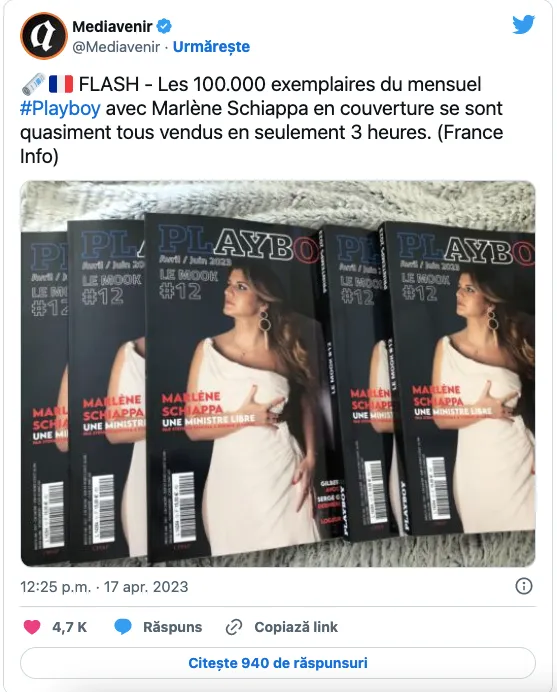Click the French flag emoji
Viewport: 557px width, 692px height.
click(x=61, y=84)
